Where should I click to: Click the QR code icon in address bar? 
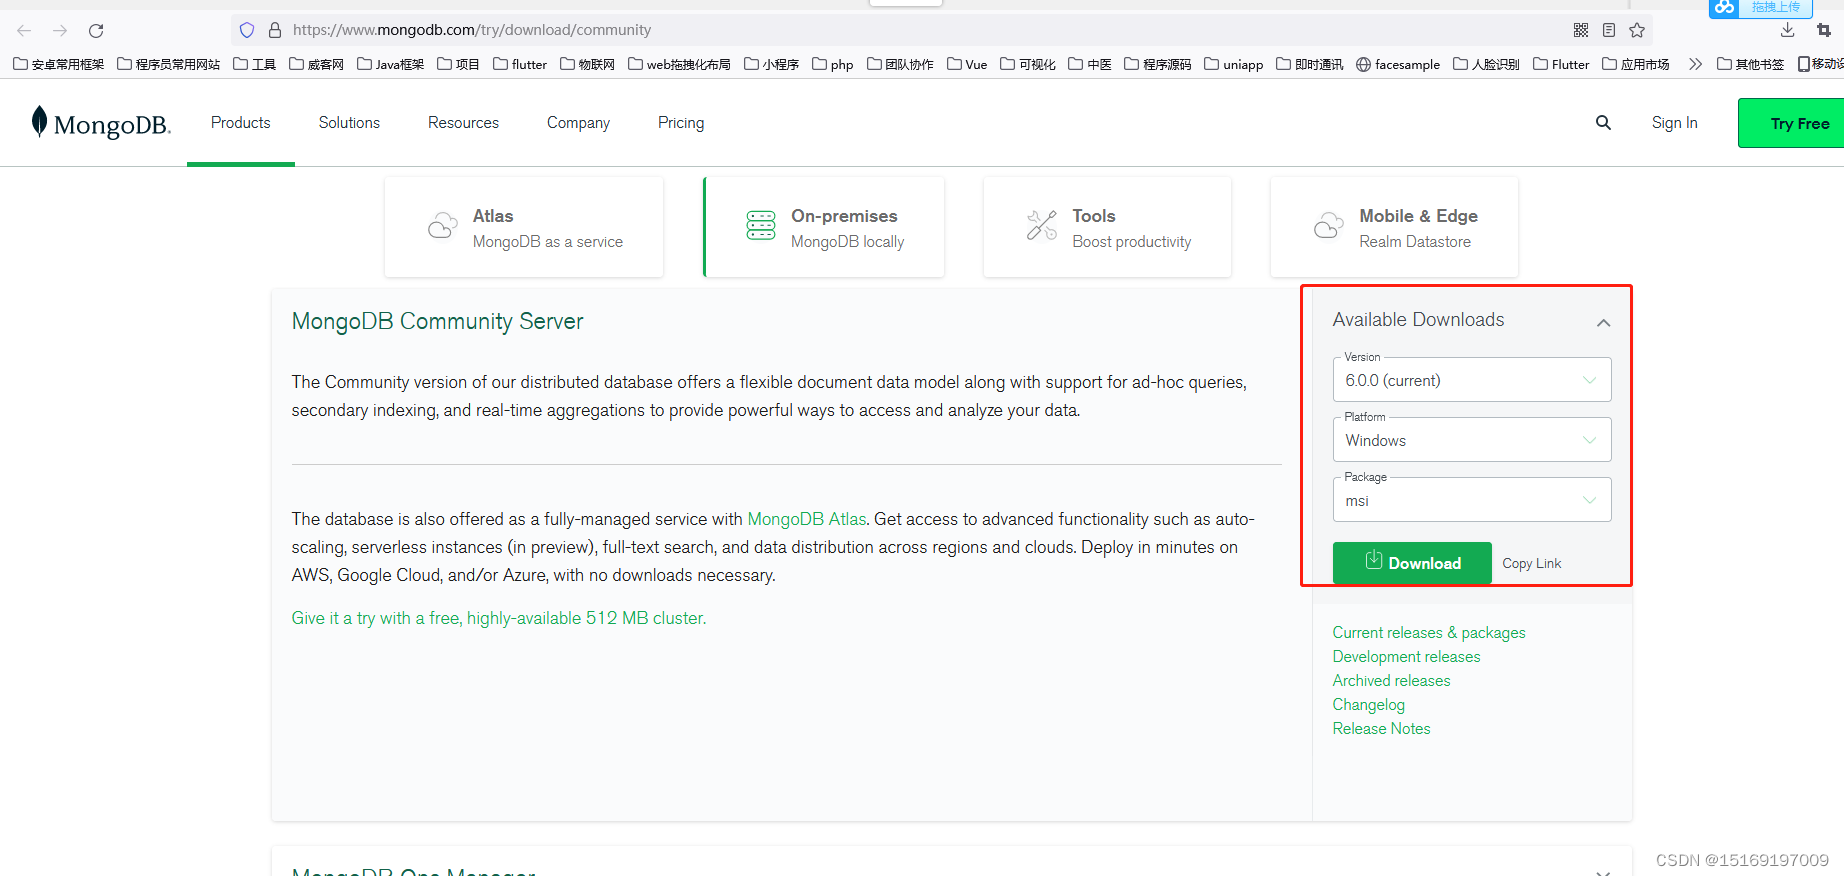[1581, 30]
